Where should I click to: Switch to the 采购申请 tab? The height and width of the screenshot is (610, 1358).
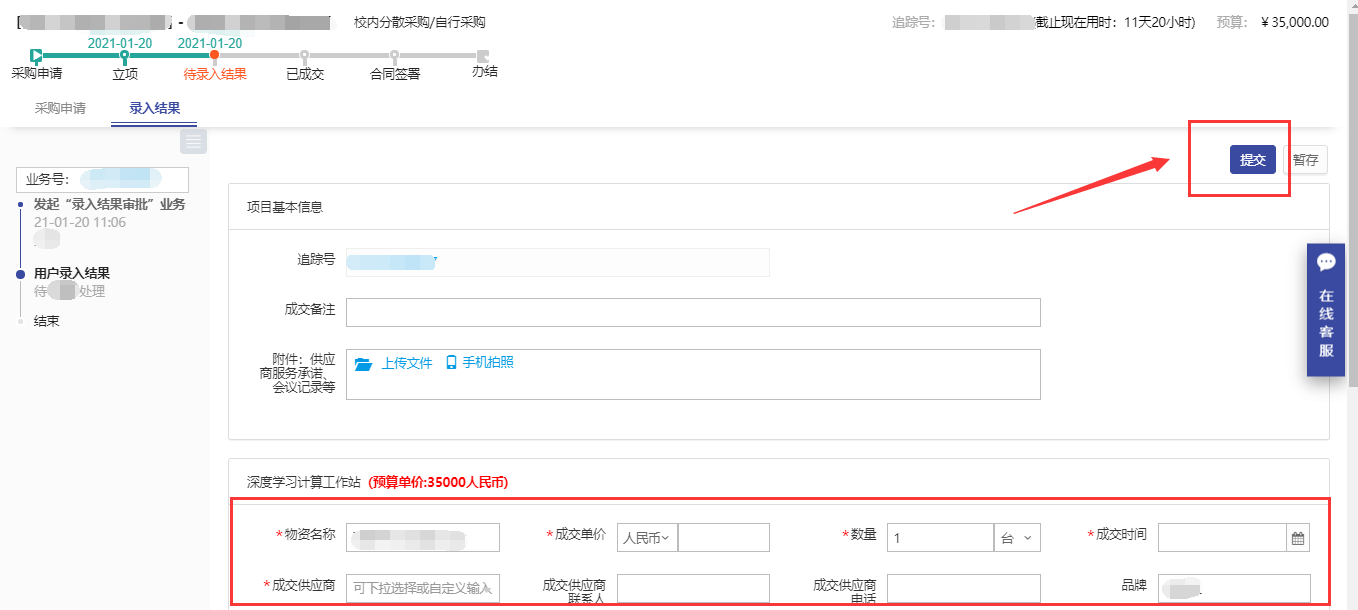[60, 108]
